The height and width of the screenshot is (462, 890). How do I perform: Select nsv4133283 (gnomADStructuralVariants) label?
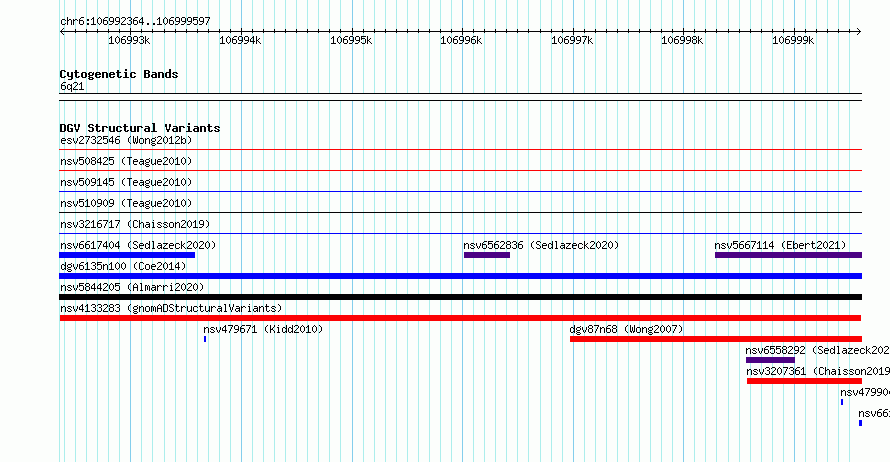[x=171, y=308]
